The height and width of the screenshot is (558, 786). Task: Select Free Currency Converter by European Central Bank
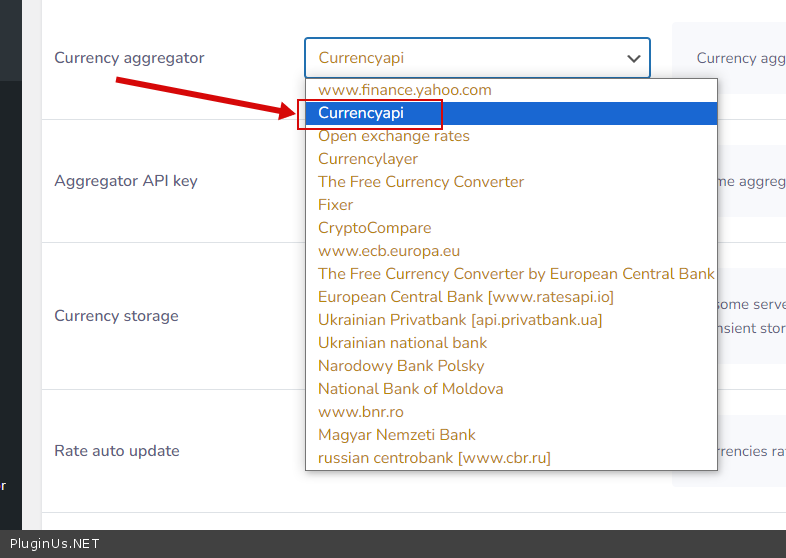tap(516, 274)
